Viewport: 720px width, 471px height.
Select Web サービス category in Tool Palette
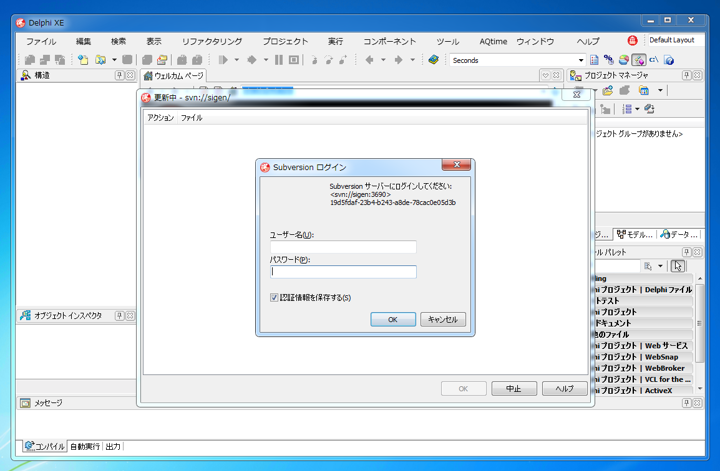pyautogui.click(x=643, y=346)
